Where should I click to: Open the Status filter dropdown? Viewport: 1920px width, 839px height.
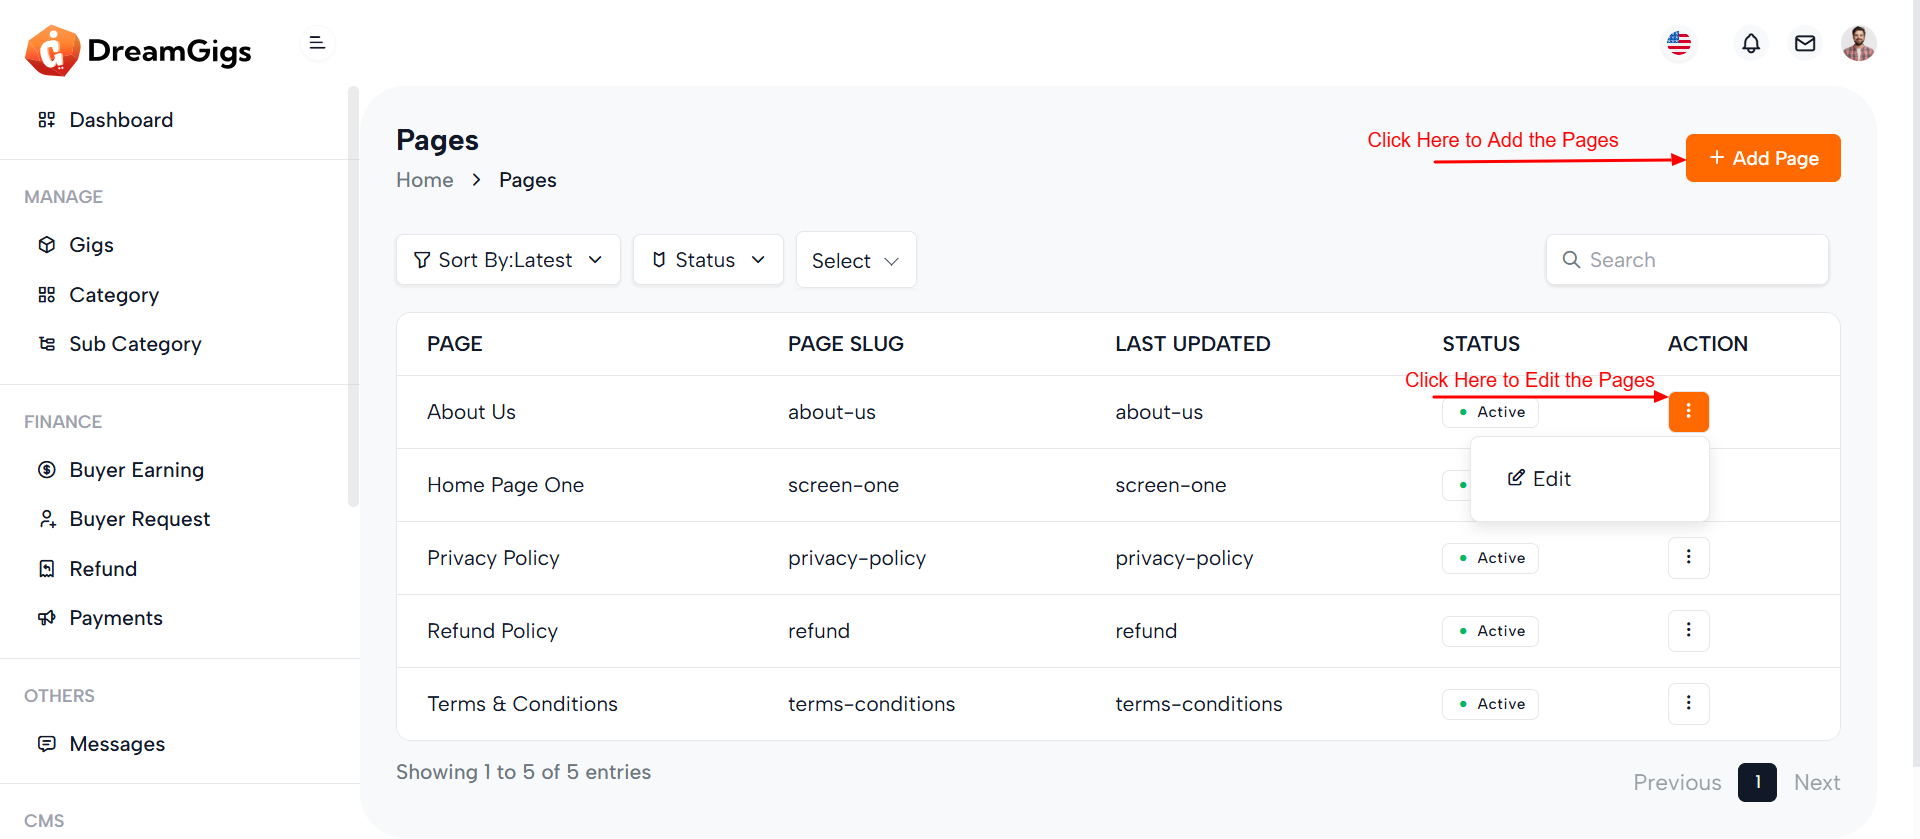click(708, 260)
